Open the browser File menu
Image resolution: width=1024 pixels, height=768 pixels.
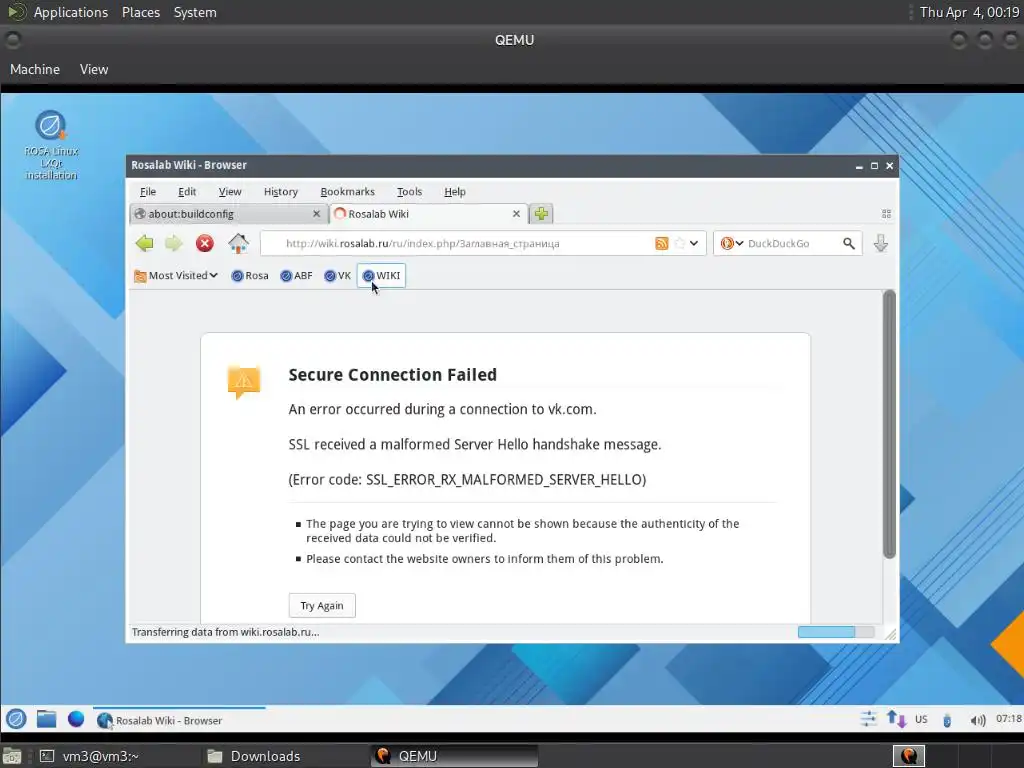click(x=148, y=191)
